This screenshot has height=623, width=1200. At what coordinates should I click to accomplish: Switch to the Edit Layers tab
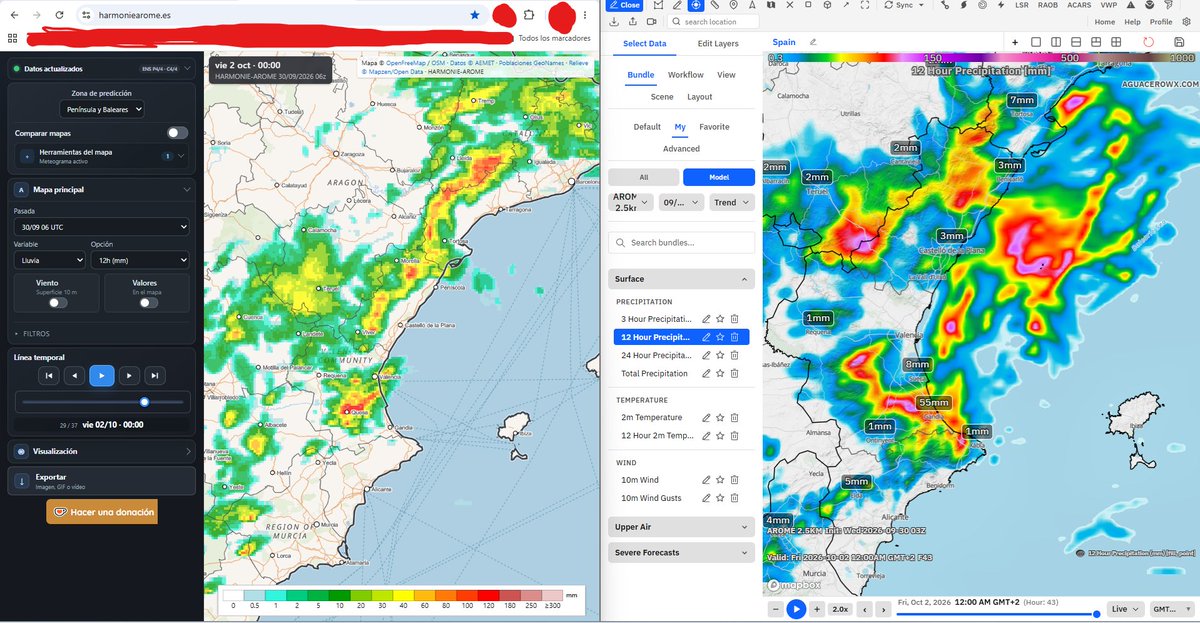point(718,44)
